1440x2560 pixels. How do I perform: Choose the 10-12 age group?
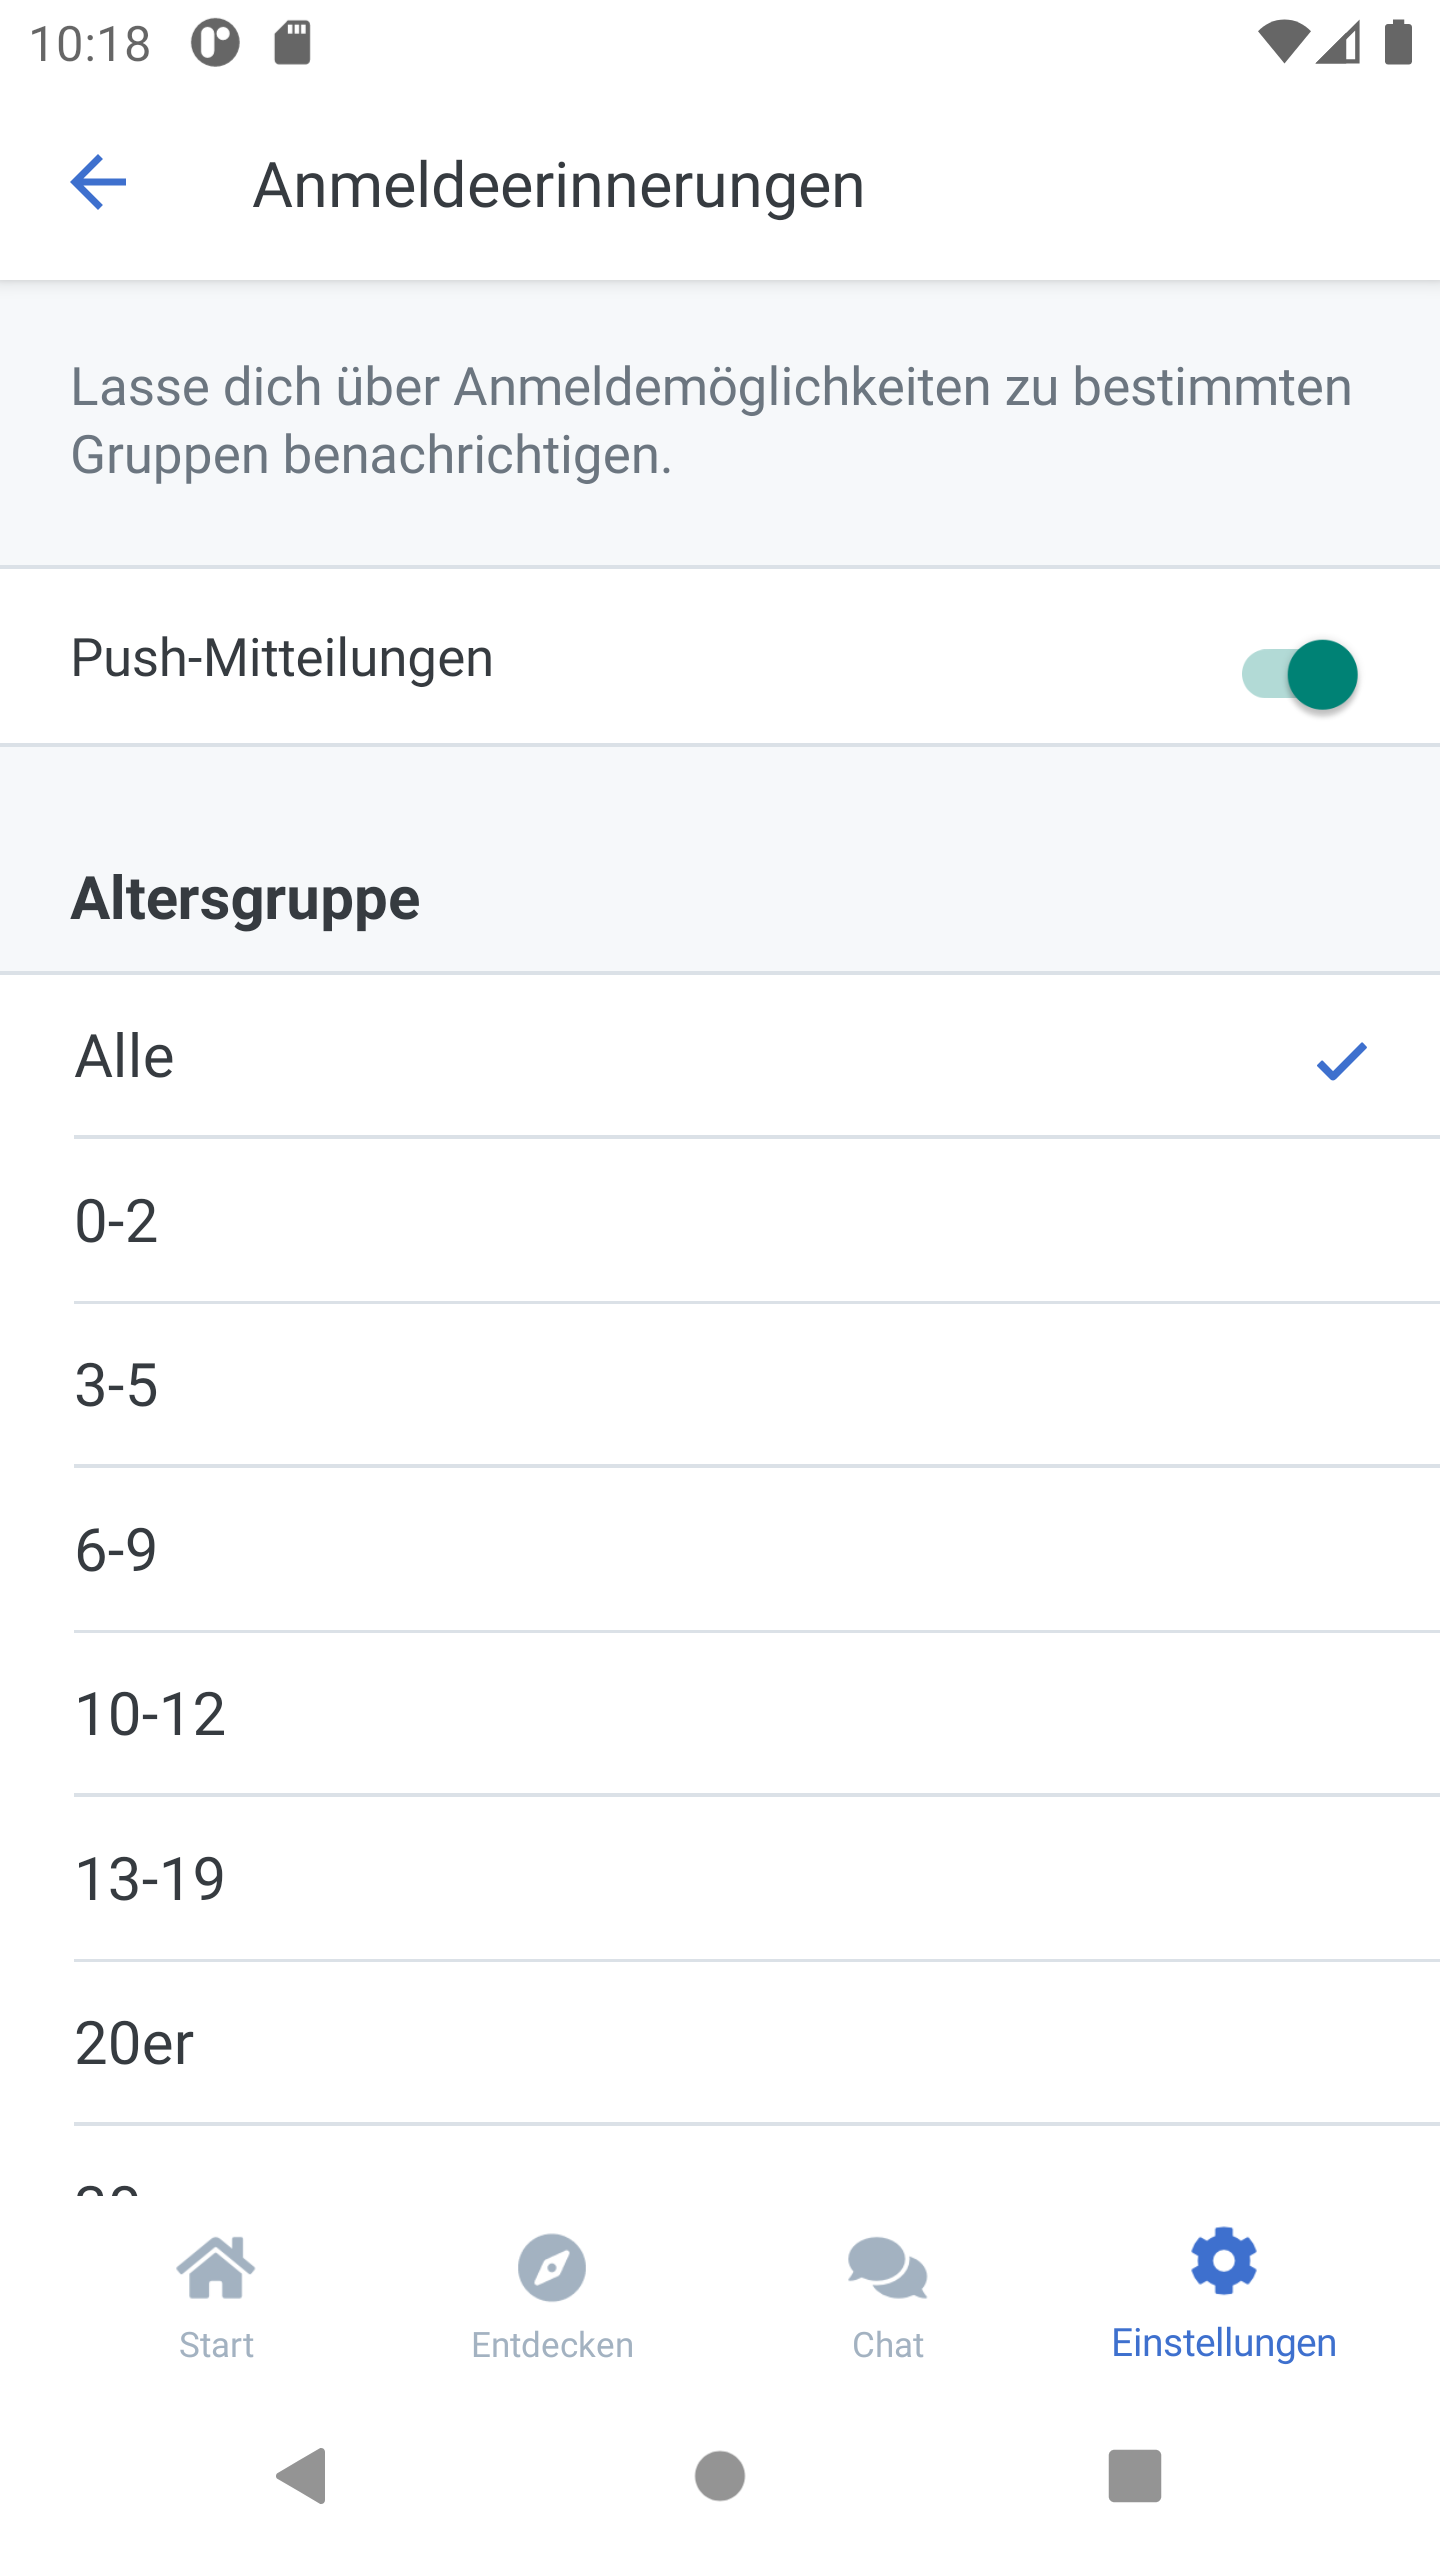coord(720,1714)
